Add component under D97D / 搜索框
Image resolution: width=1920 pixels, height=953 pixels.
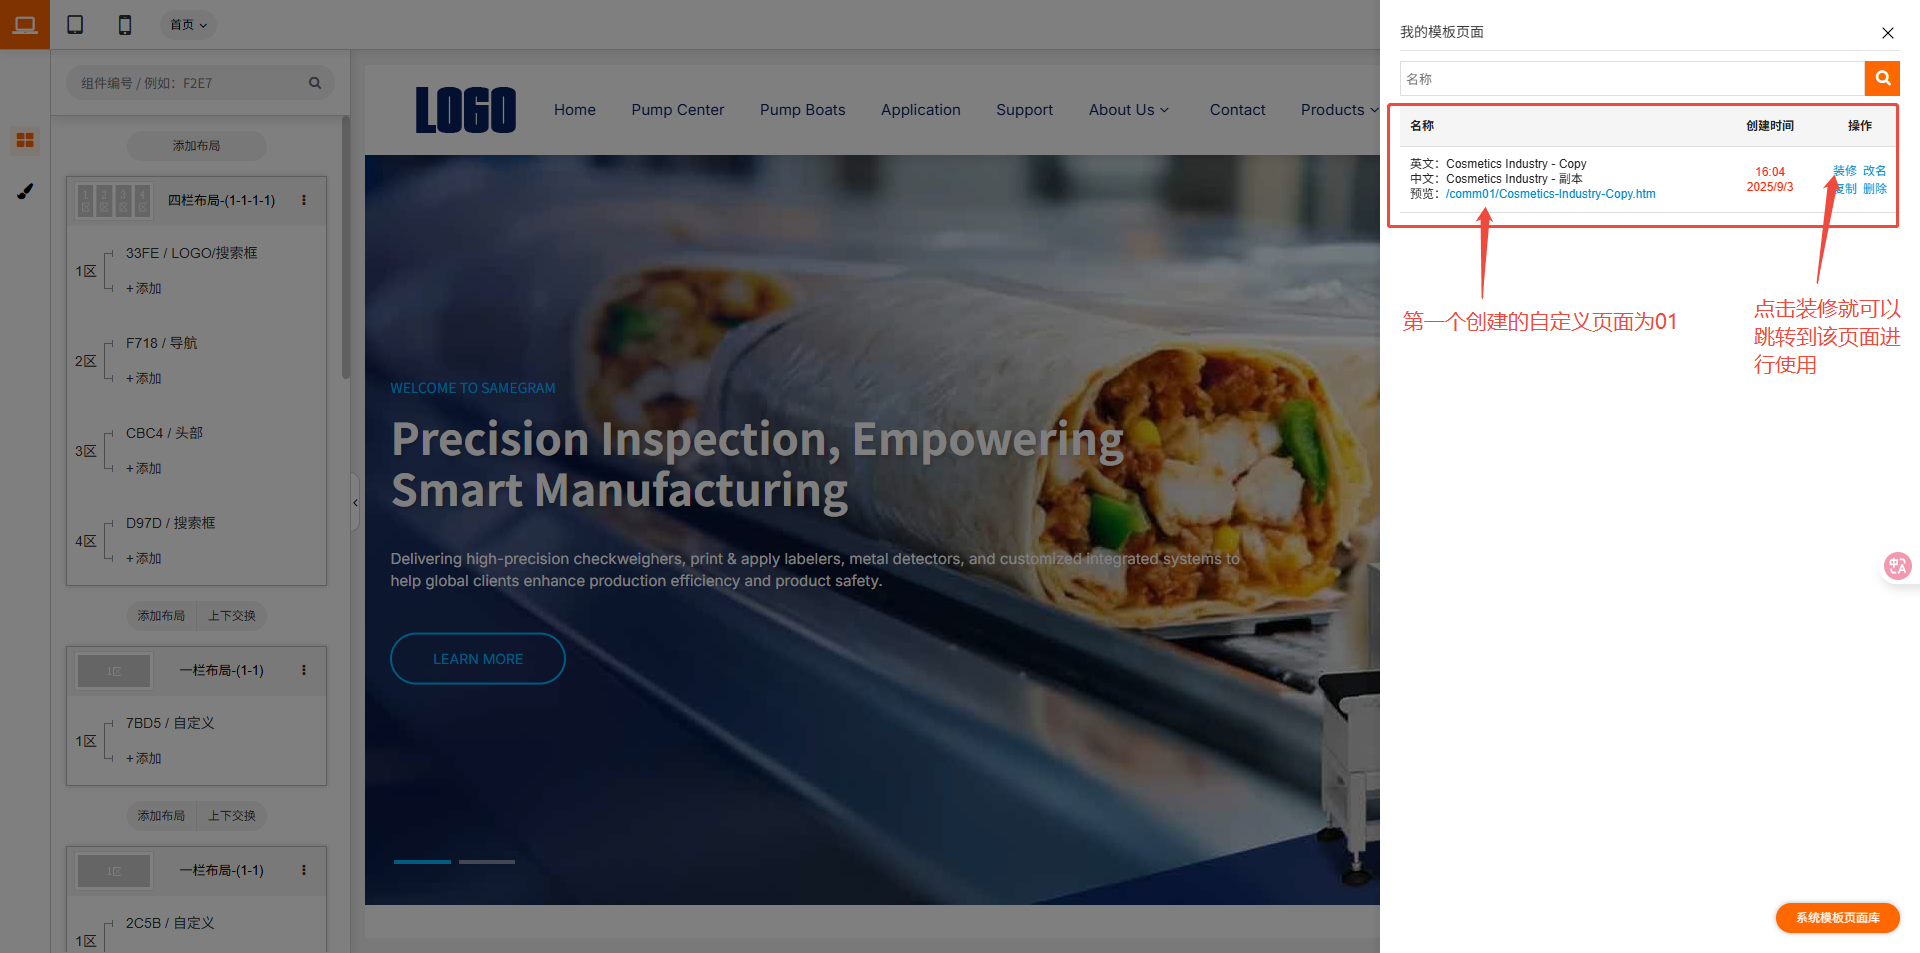point(144,558)
